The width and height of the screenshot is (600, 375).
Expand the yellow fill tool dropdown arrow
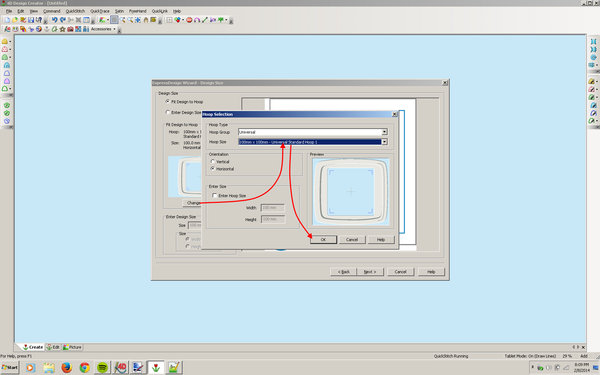pyautogui.click(x=10, y=41)
